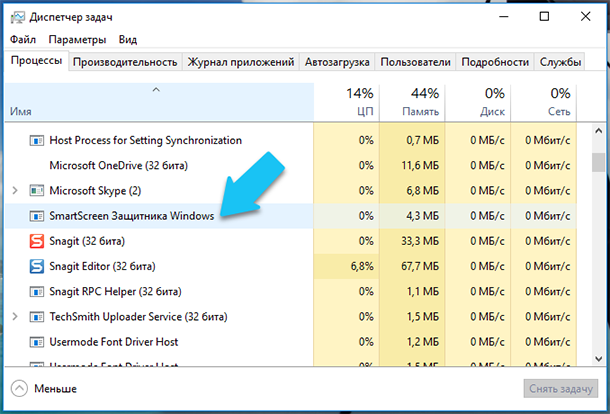Sort by the Имя column header

coord(159,102)
